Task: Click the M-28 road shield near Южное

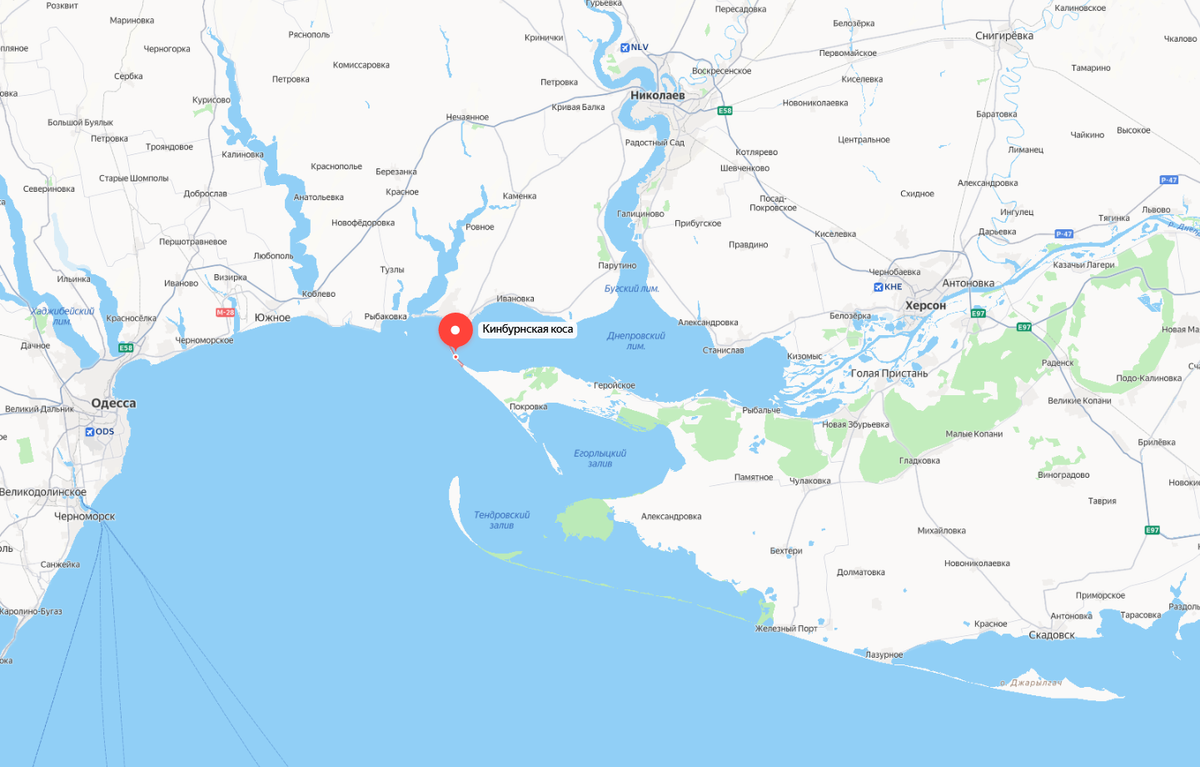Action: point(224,312)
